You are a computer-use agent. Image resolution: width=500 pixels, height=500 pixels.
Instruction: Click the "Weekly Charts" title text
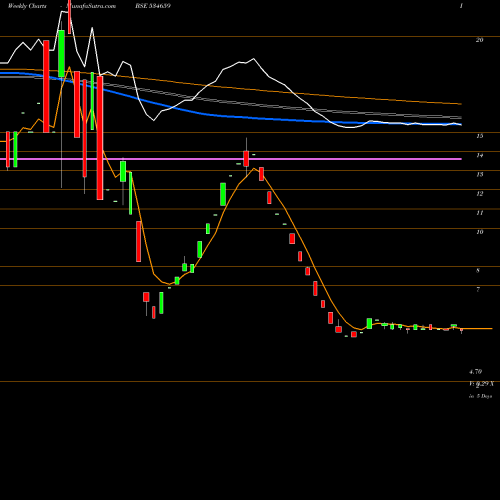[27, 6]
